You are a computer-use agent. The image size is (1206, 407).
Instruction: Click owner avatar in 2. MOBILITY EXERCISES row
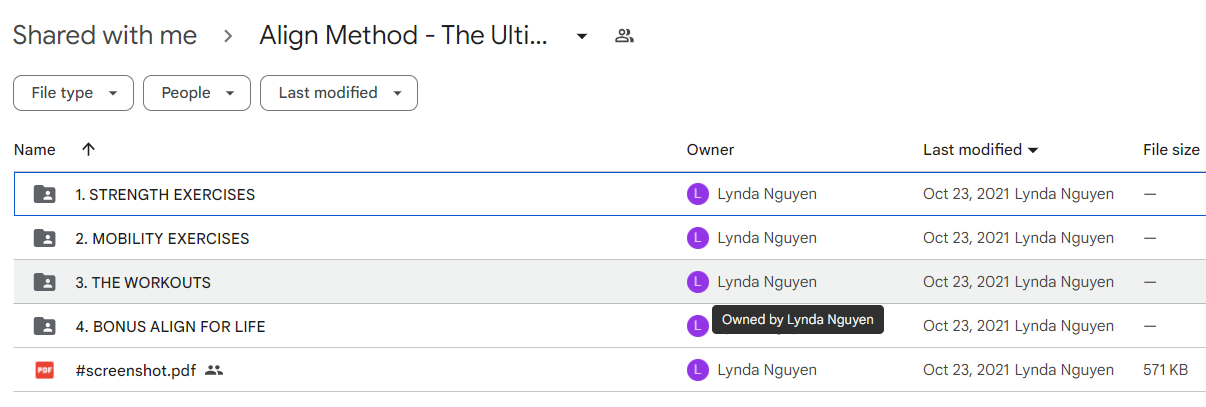(x=698, y=238)
